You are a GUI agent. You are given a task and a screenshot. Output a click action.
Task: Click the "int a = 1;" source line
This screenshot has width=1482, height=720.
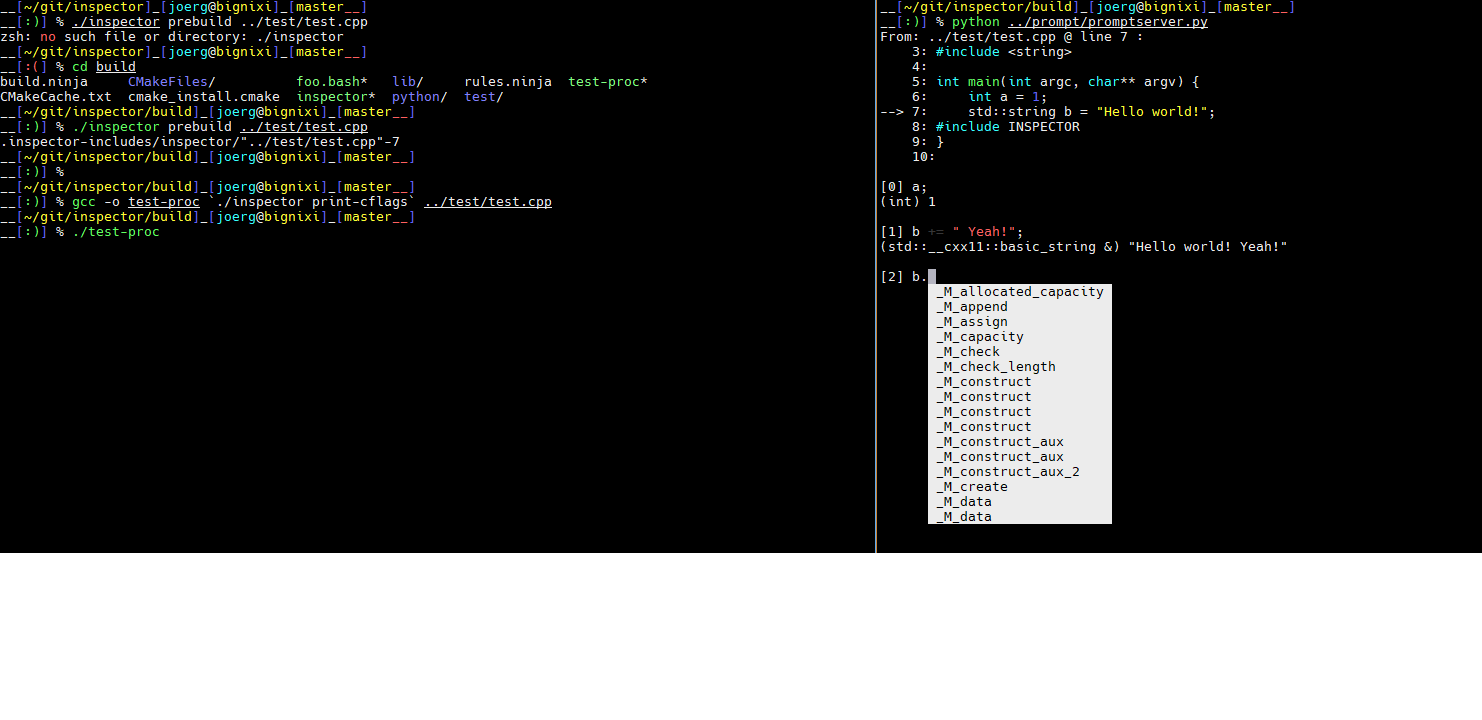1008,97
